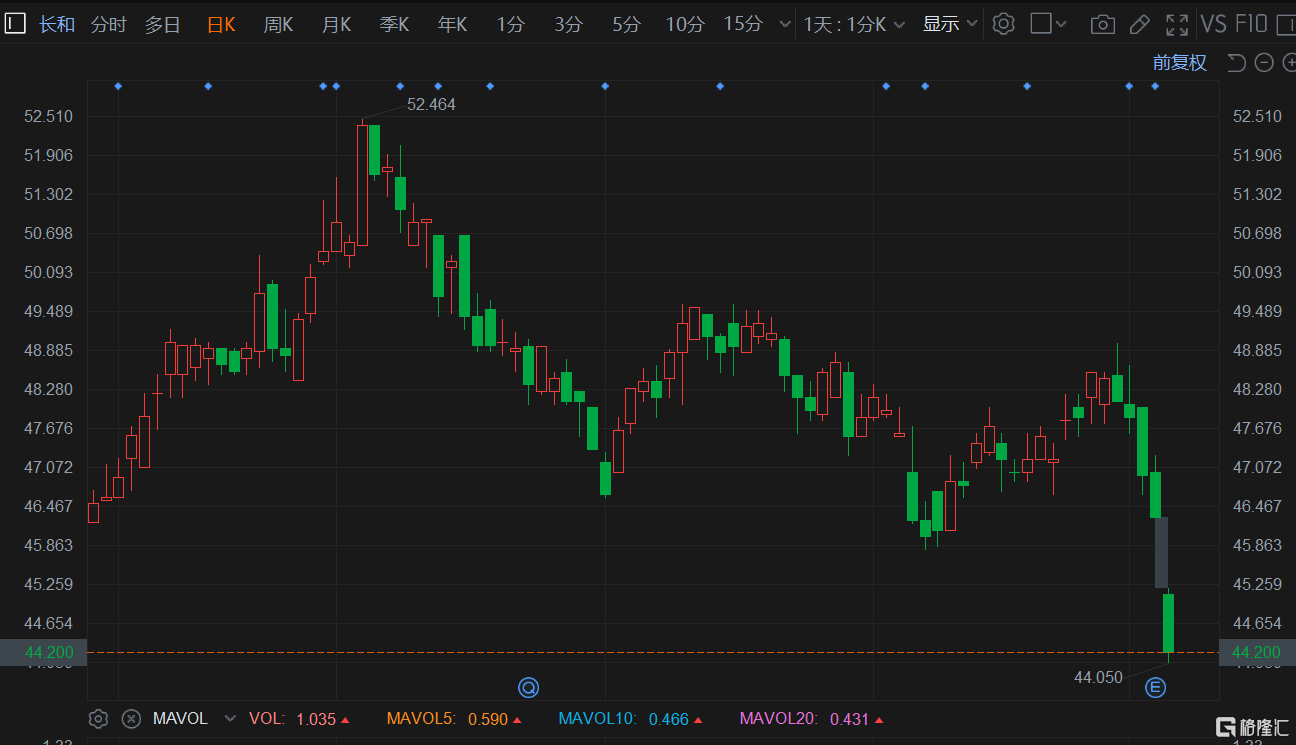
Task: Switch to the 周K weekly tab
Action: [x=278, y=24]
